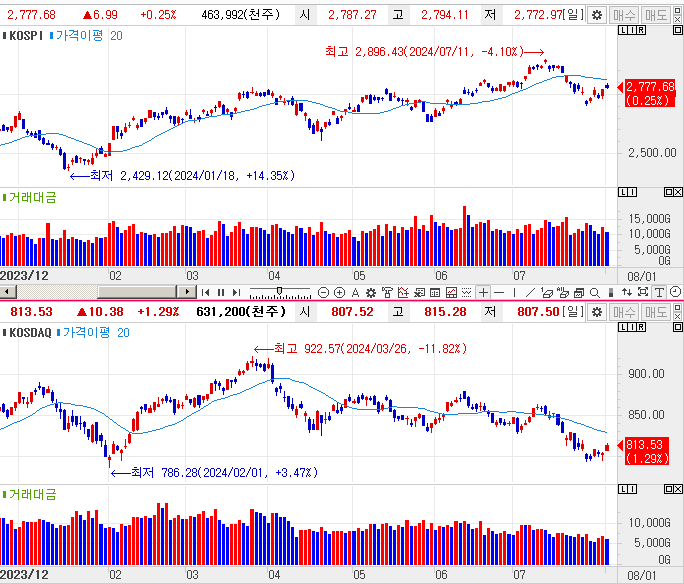Image resolution: width=684 pixels, height=584 pixels.
Task: Click the KOSPI current price tag 2,777.68
Action: (650, 93)
